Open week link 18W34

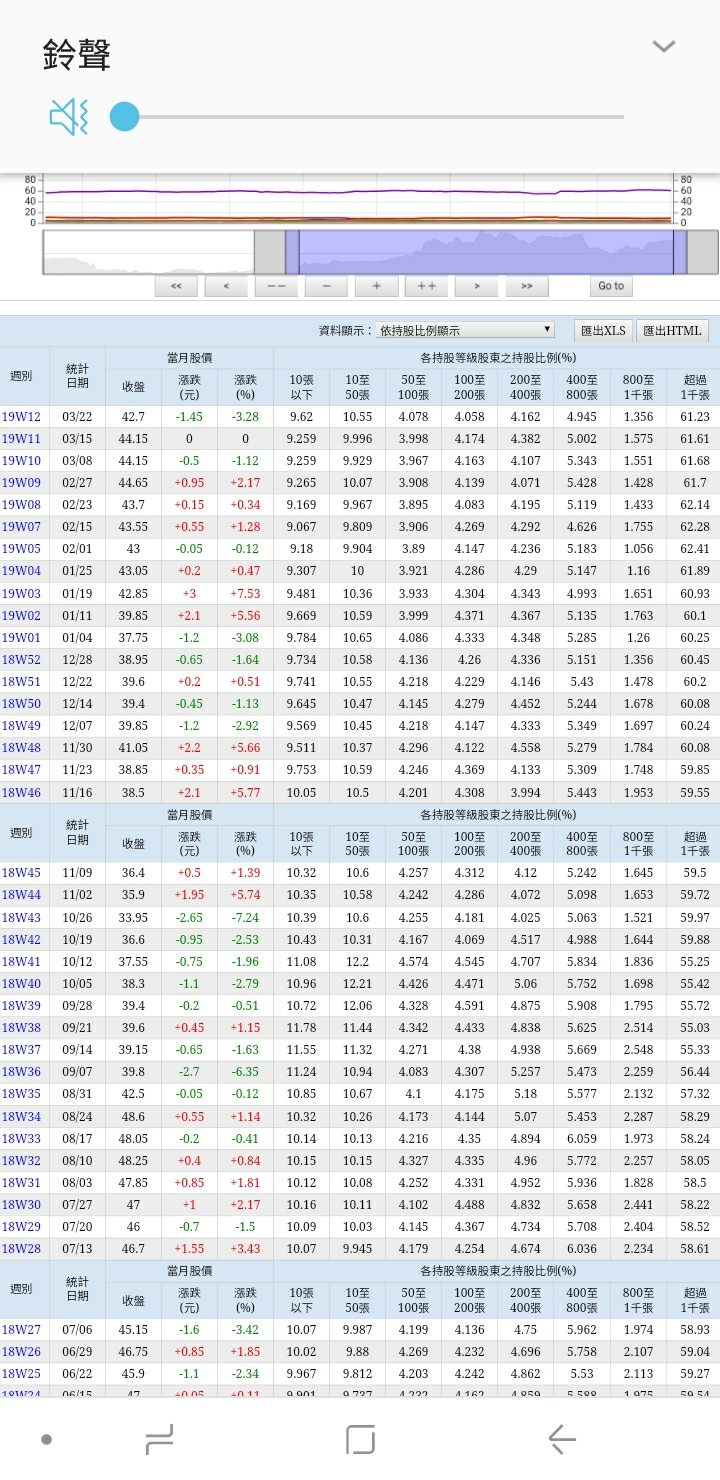coord(21,1117)
